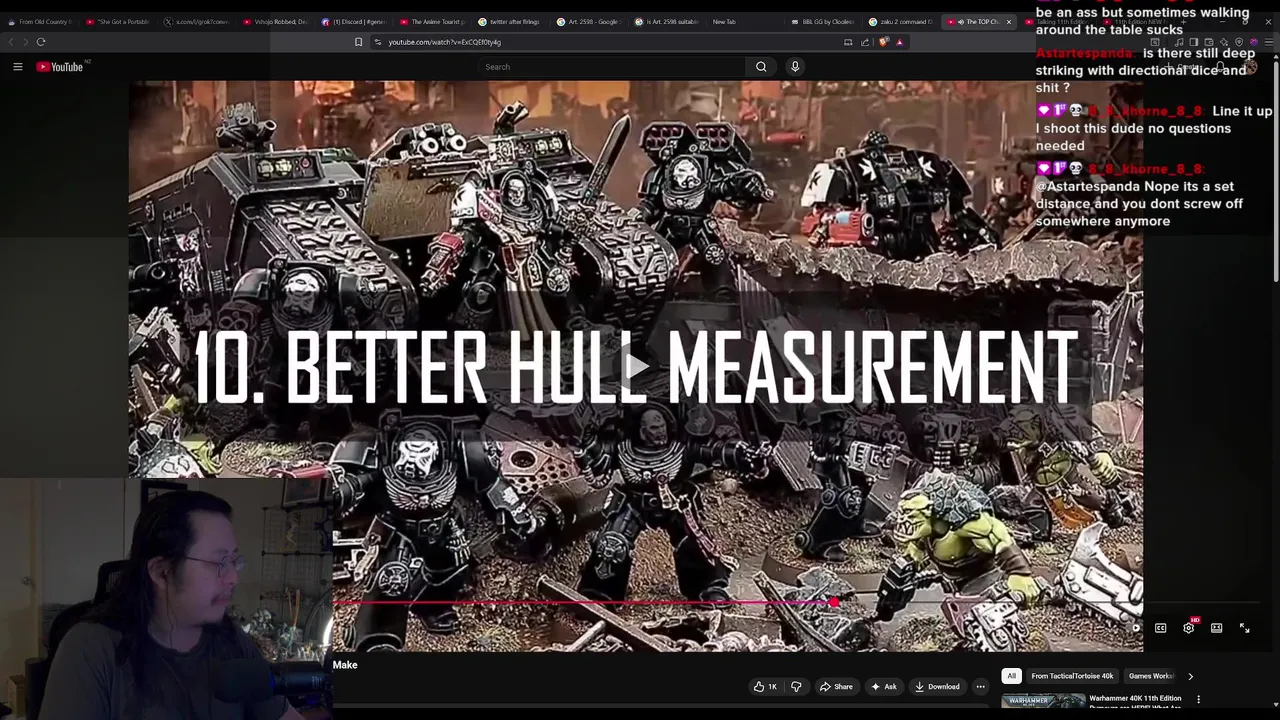Open the Brave shields lion icon

883,42
